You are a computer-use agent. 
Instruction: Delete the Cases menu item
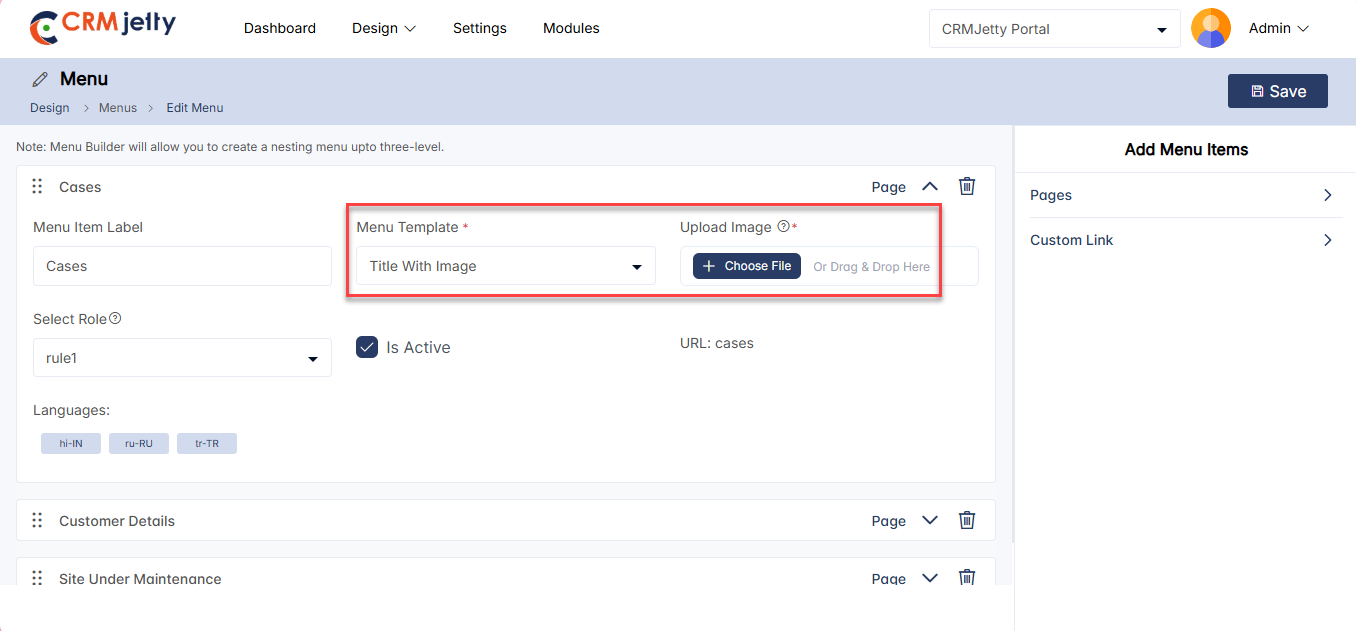pyautogui.click(x=967, y=186)
